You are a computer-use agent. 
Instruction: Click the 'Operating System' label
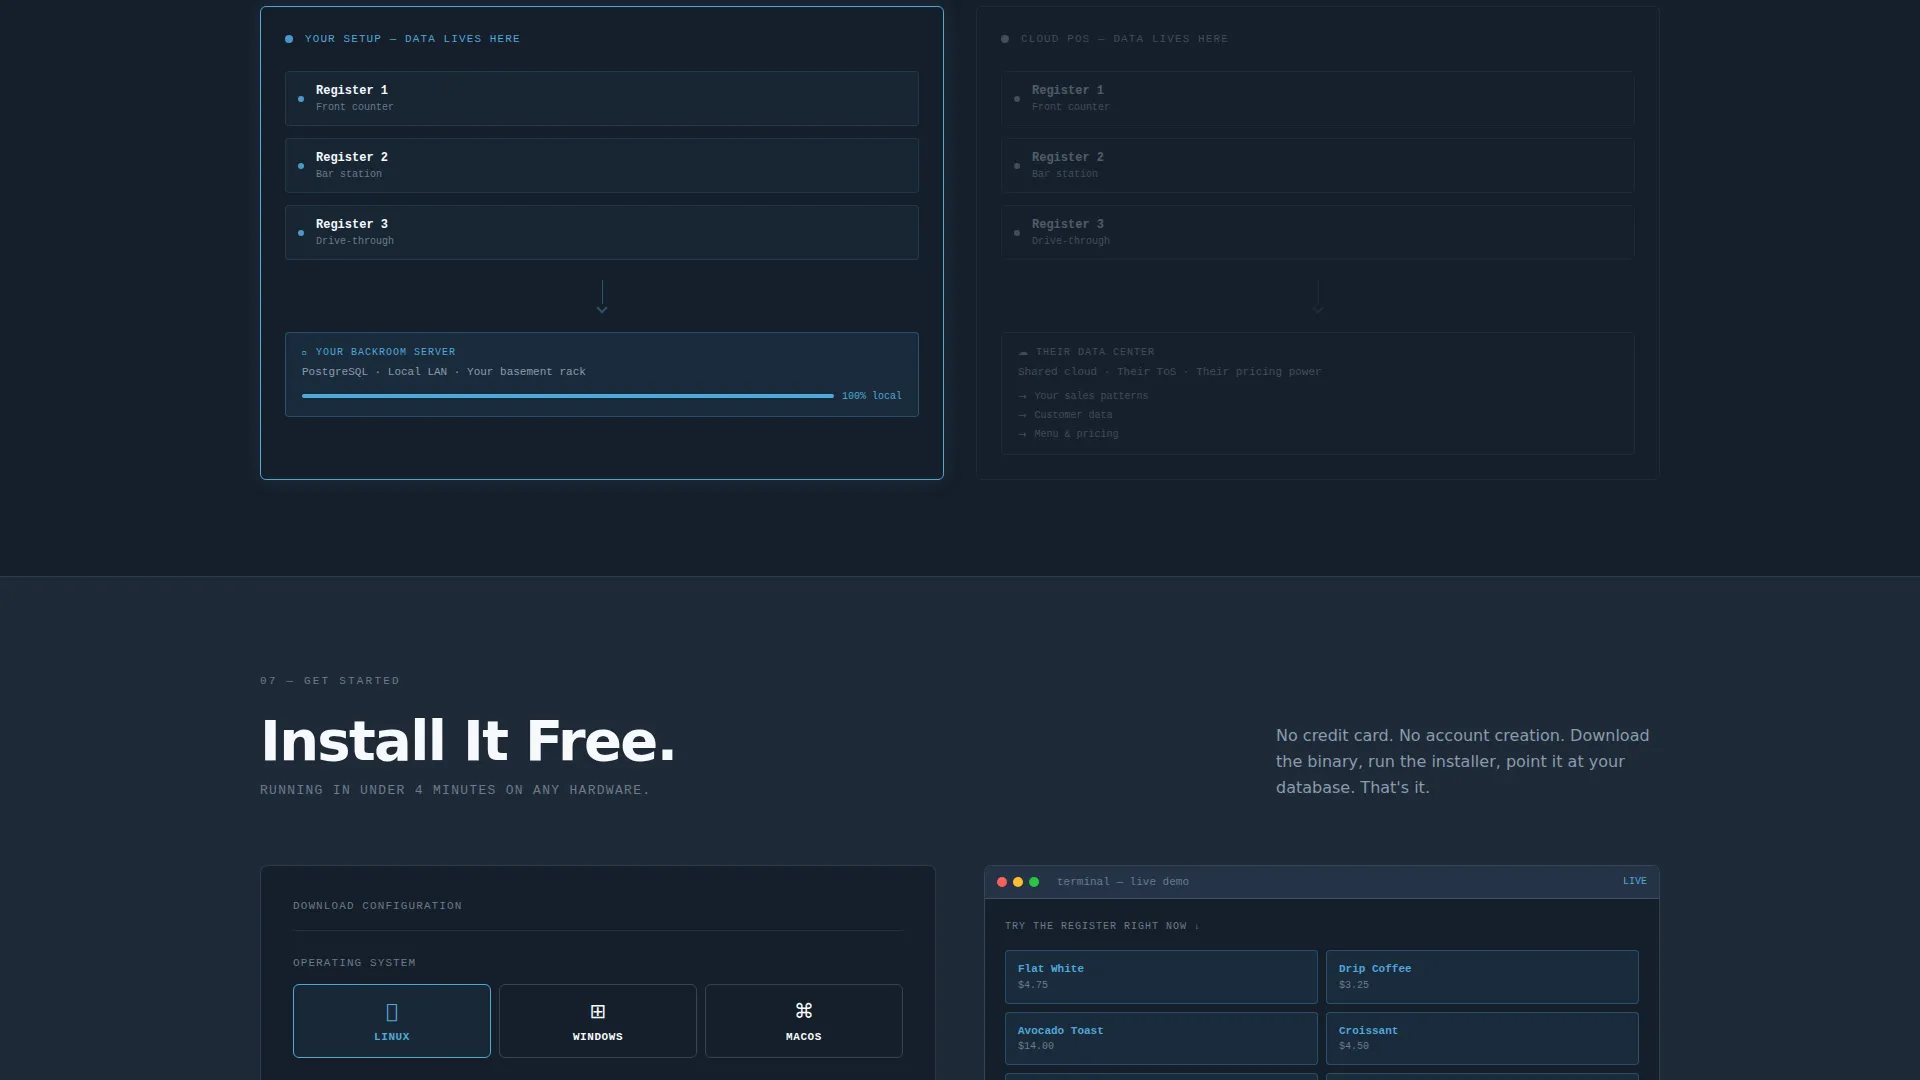click(354, 963)
